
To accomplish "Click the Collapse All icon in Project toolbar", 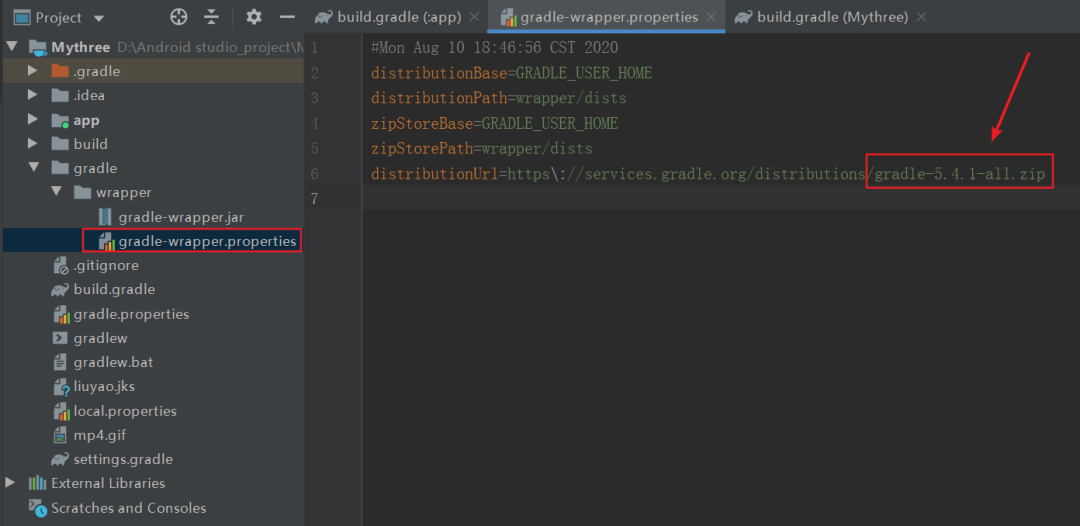I will point(212,17).
